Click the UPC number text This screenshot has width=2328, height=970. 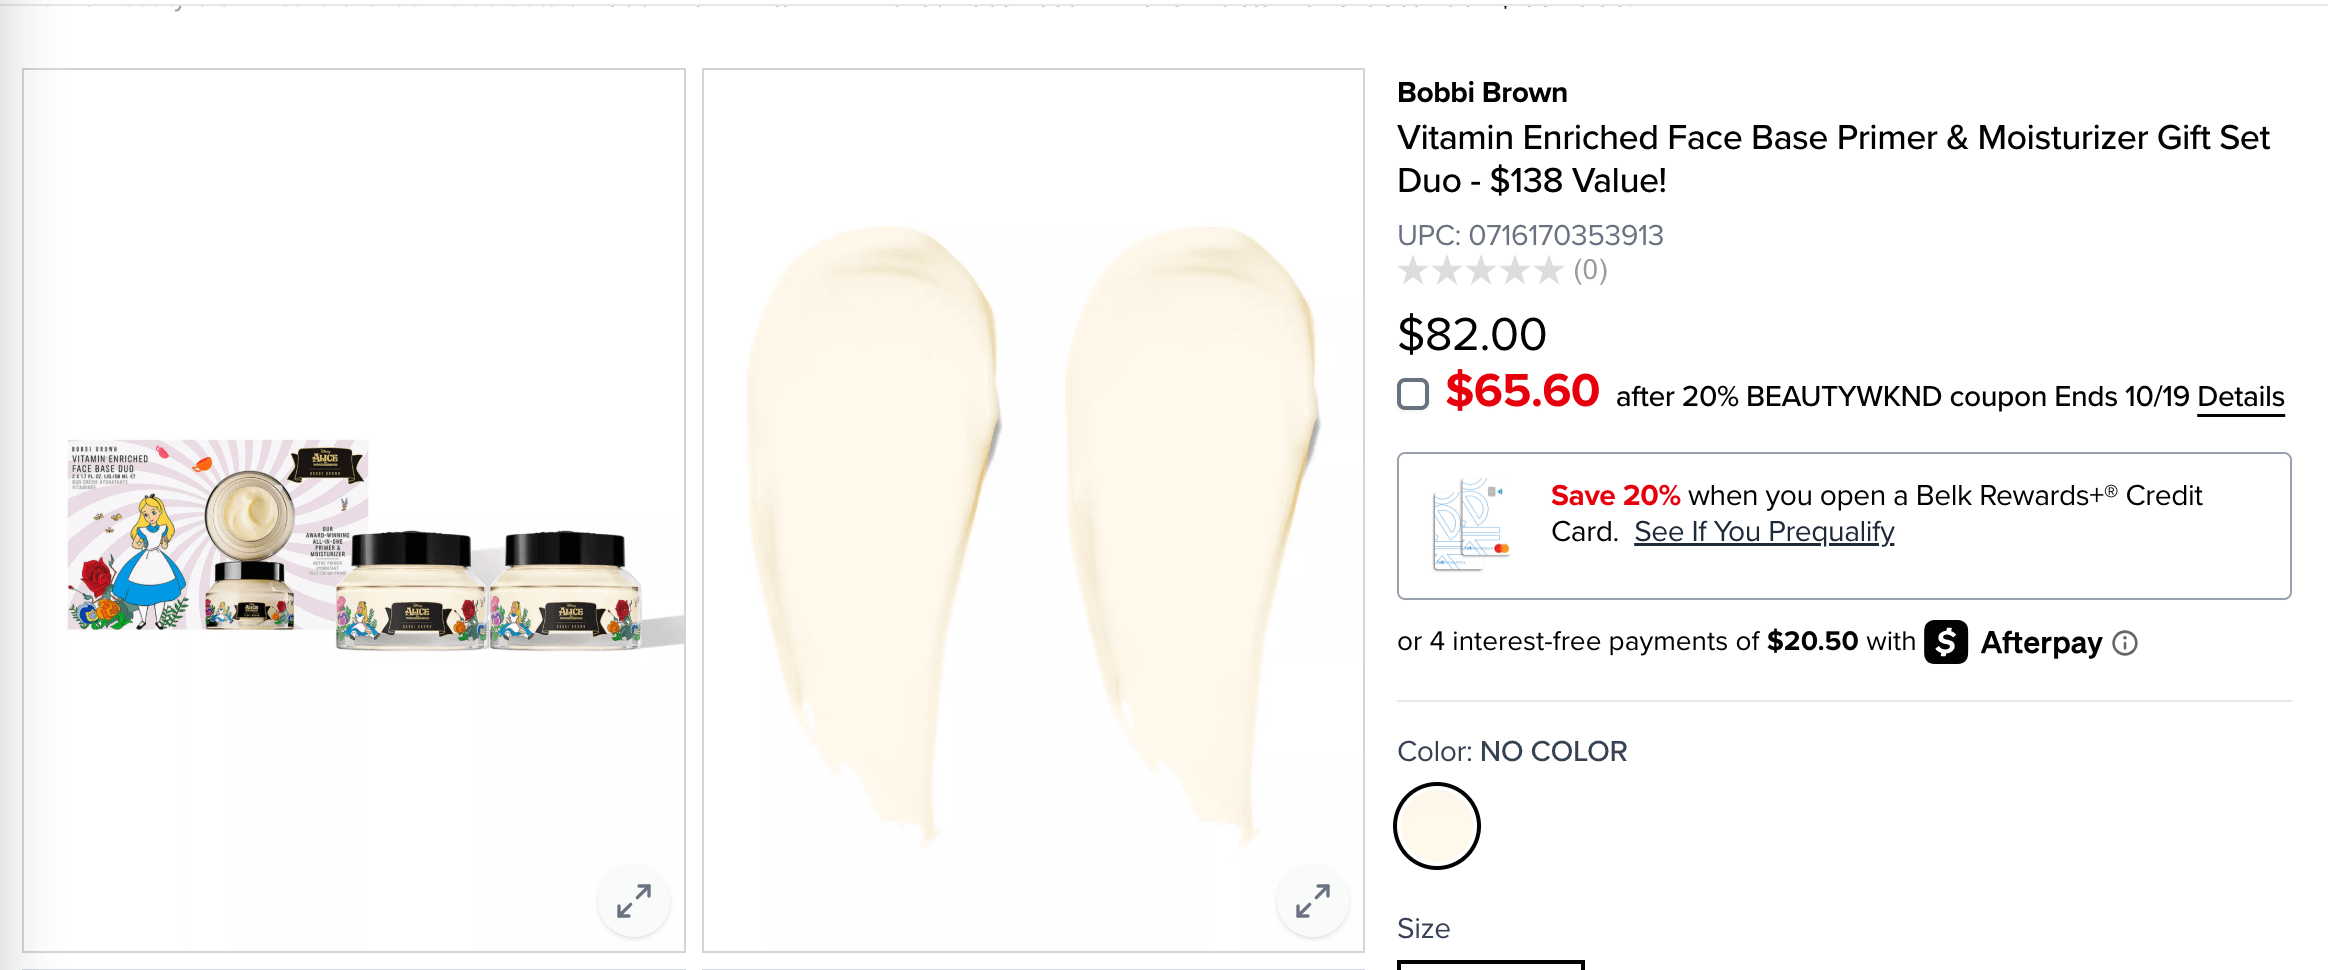pyautogui.click(x=1530, y=235)
